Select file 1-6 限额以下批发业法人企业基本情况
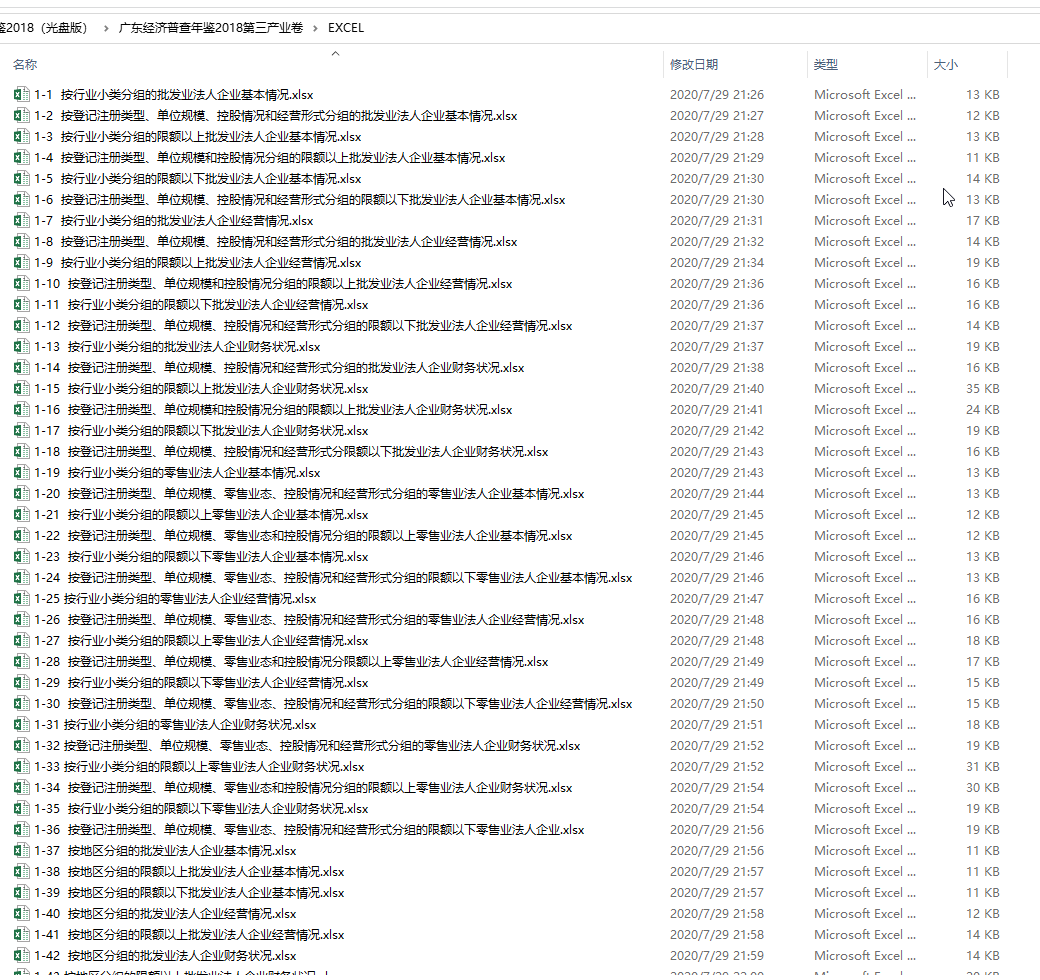The width and height of the screenshot is (1040, 980). (300, 200)
